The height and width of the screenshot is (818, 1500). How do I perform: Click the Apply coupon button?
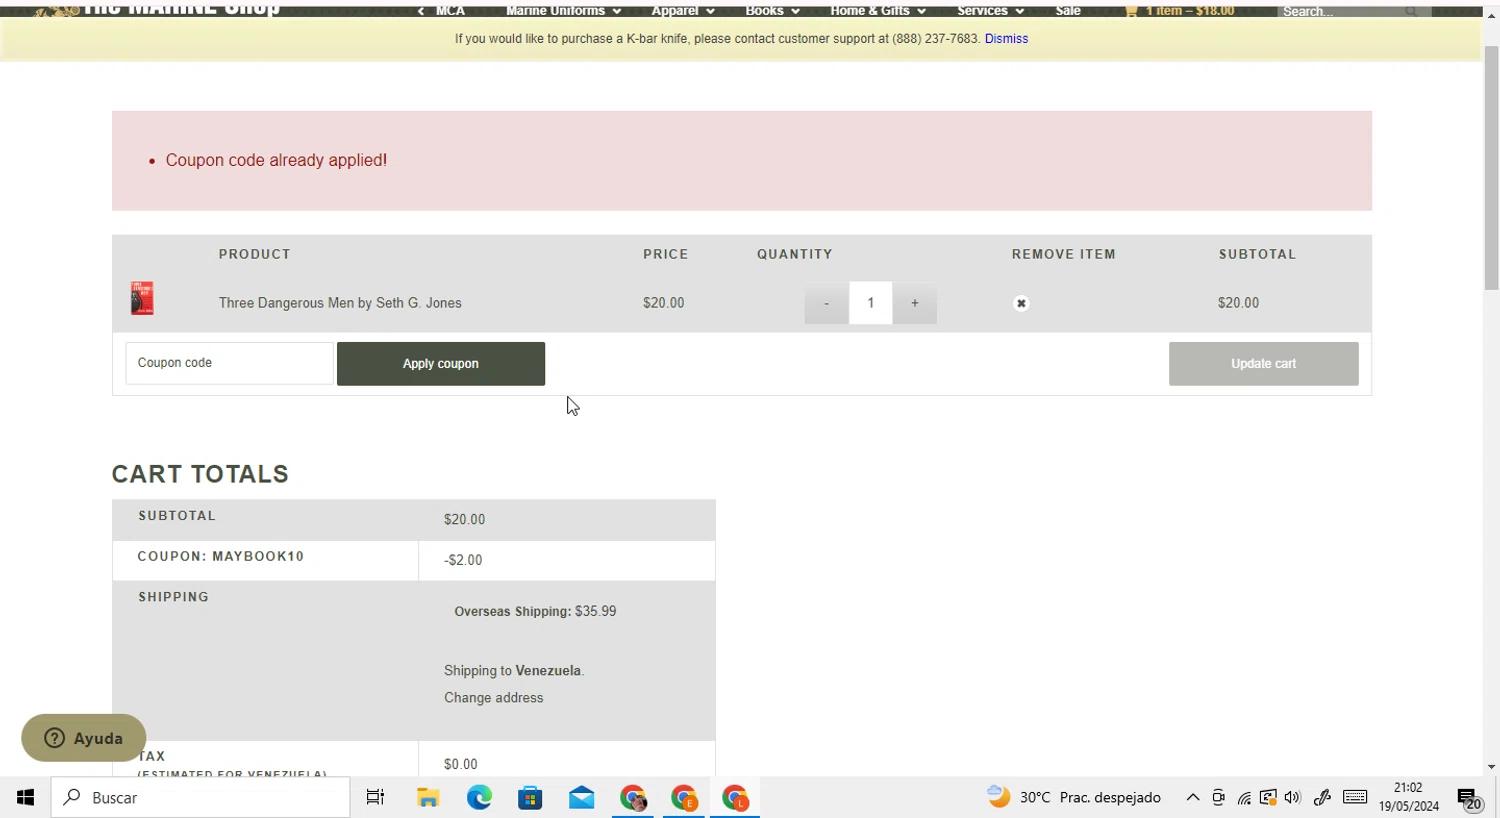coord(441,364)
